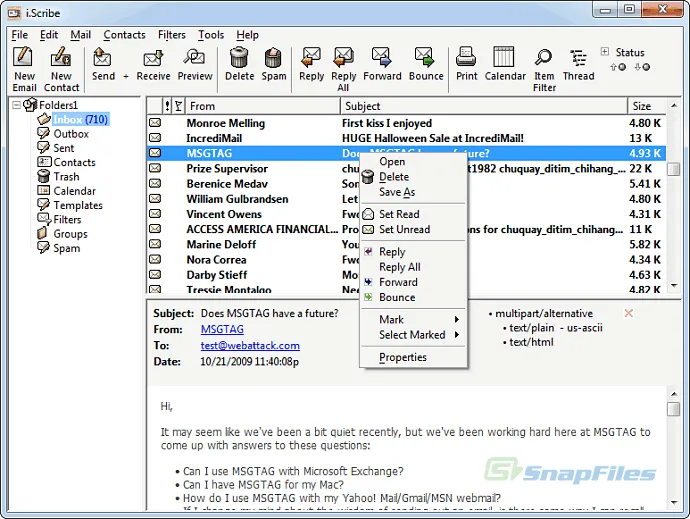Select the Inbox (710) folder
The width and height of the screenshot is (690, 519).
pos(80,119)
